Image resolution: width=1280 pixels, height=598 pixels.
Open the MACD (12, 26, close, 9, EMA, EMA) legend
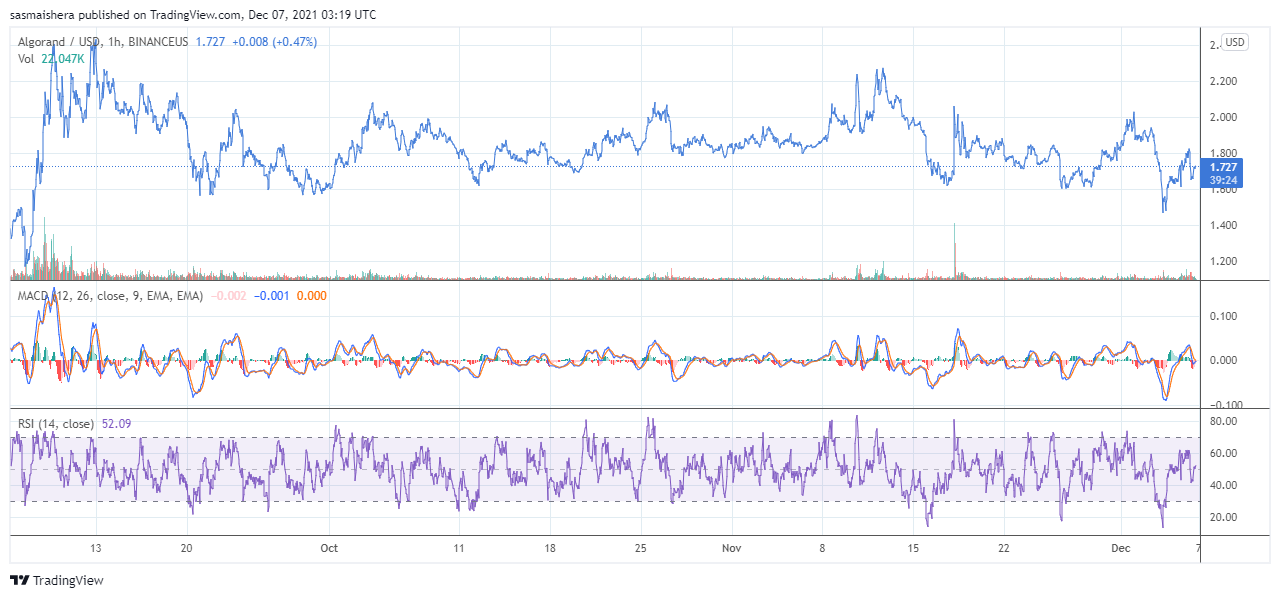pos(110,296)
